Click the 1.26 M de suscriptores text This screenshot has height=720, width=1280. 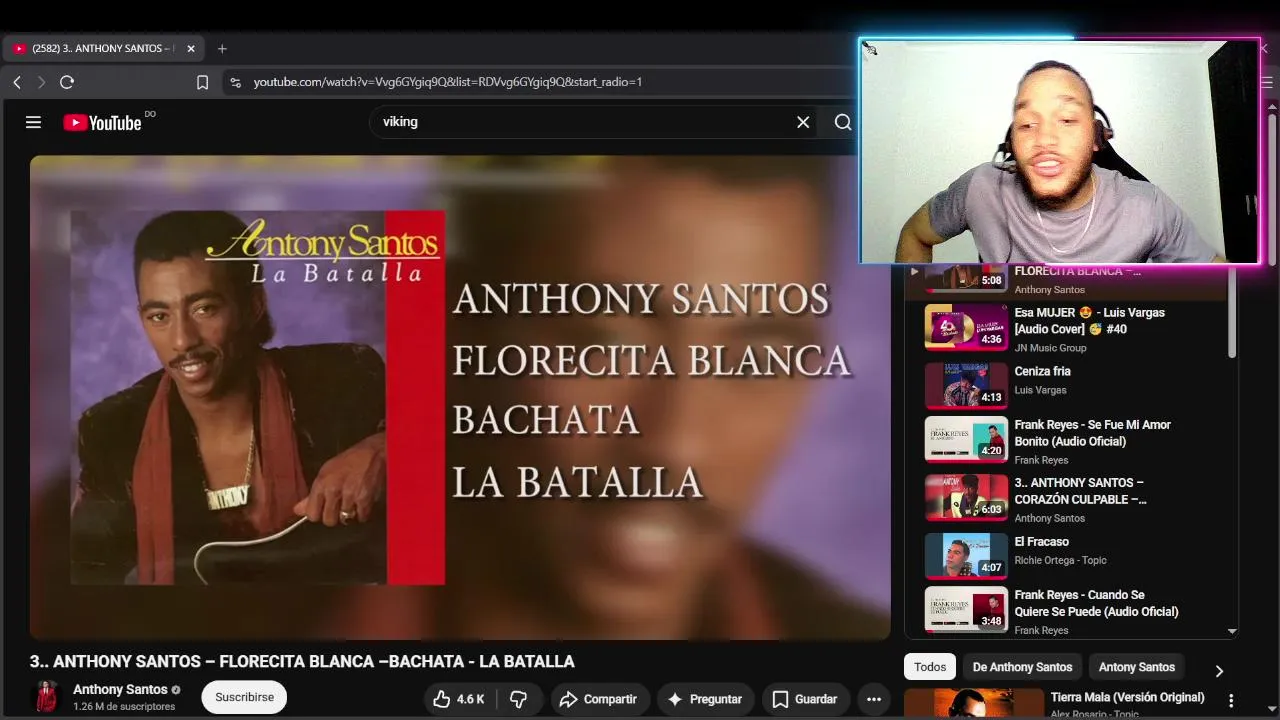click(124, 707)
